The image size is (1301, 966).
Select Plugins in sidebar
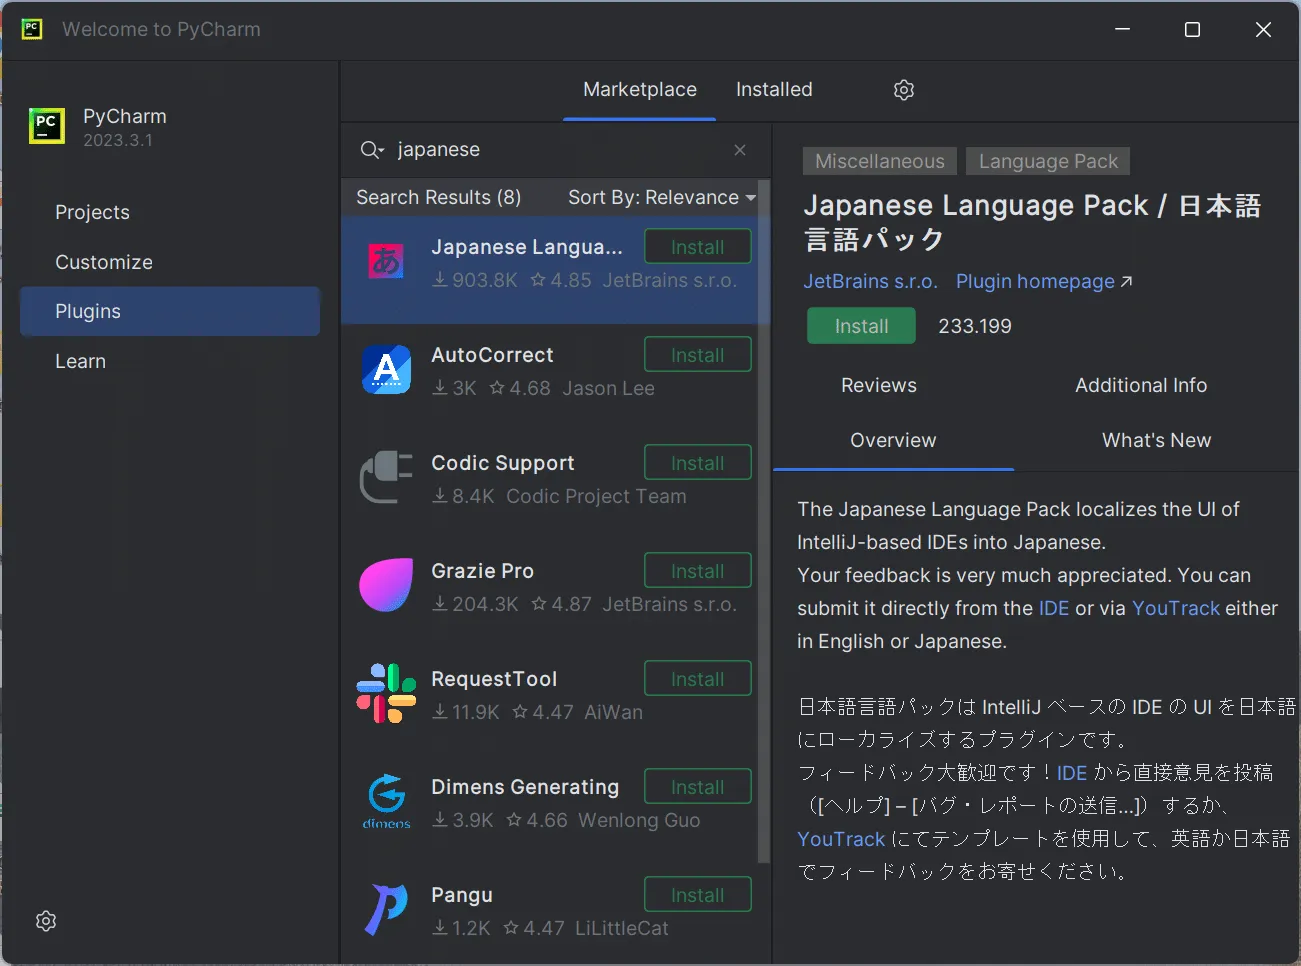[170, 311]
